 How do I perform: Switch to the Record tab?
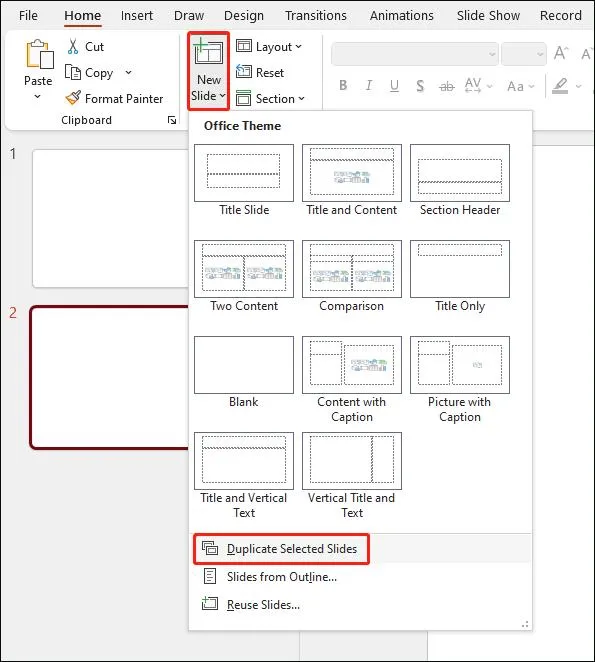pos(560,16)
